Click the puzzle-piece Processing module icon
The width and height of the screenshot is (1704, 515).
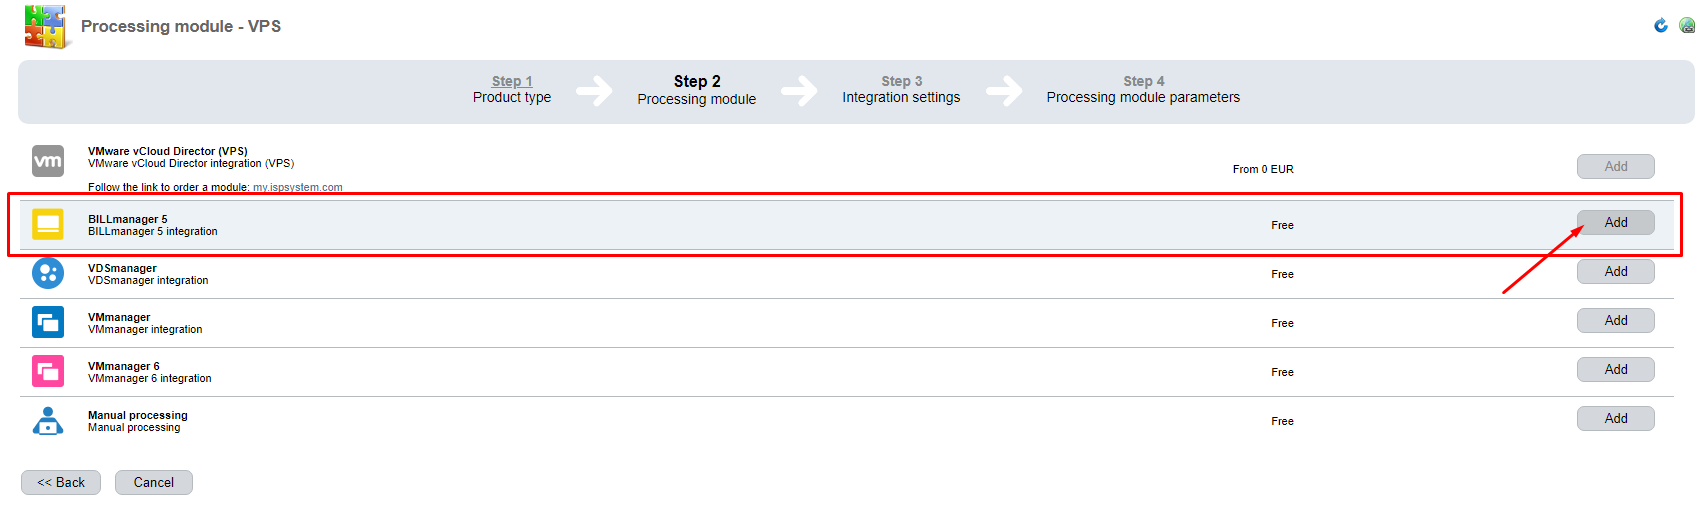[x=45, y=27]
